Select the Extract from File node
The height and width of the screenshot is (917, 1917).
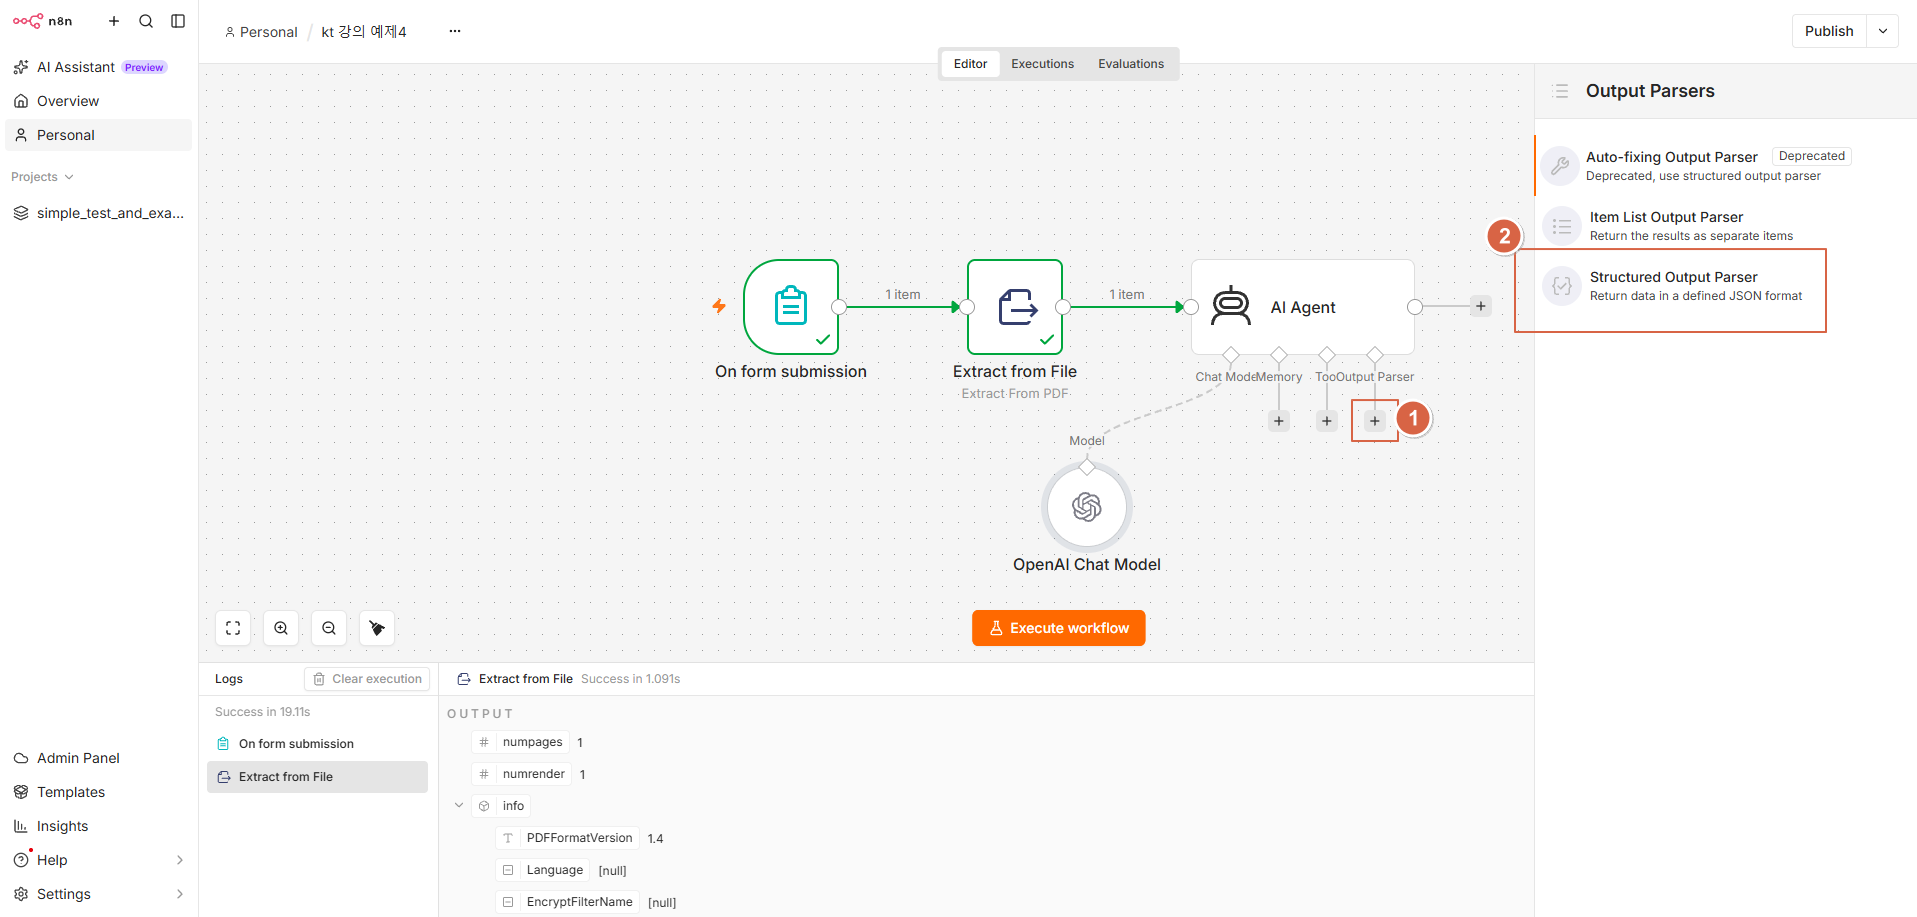(1015, 307)
